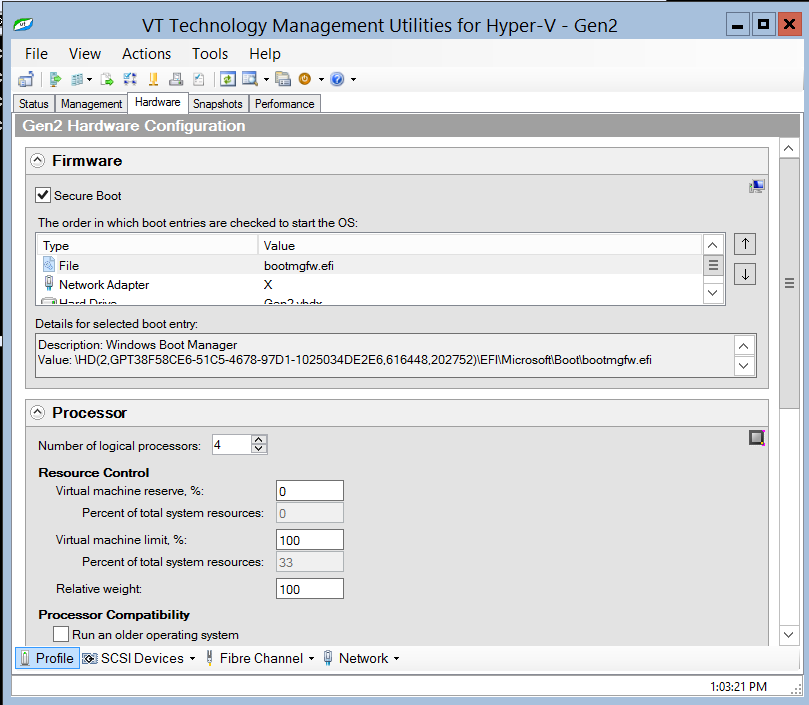Move selected boot entry down with arrow button

coord(745,271)
